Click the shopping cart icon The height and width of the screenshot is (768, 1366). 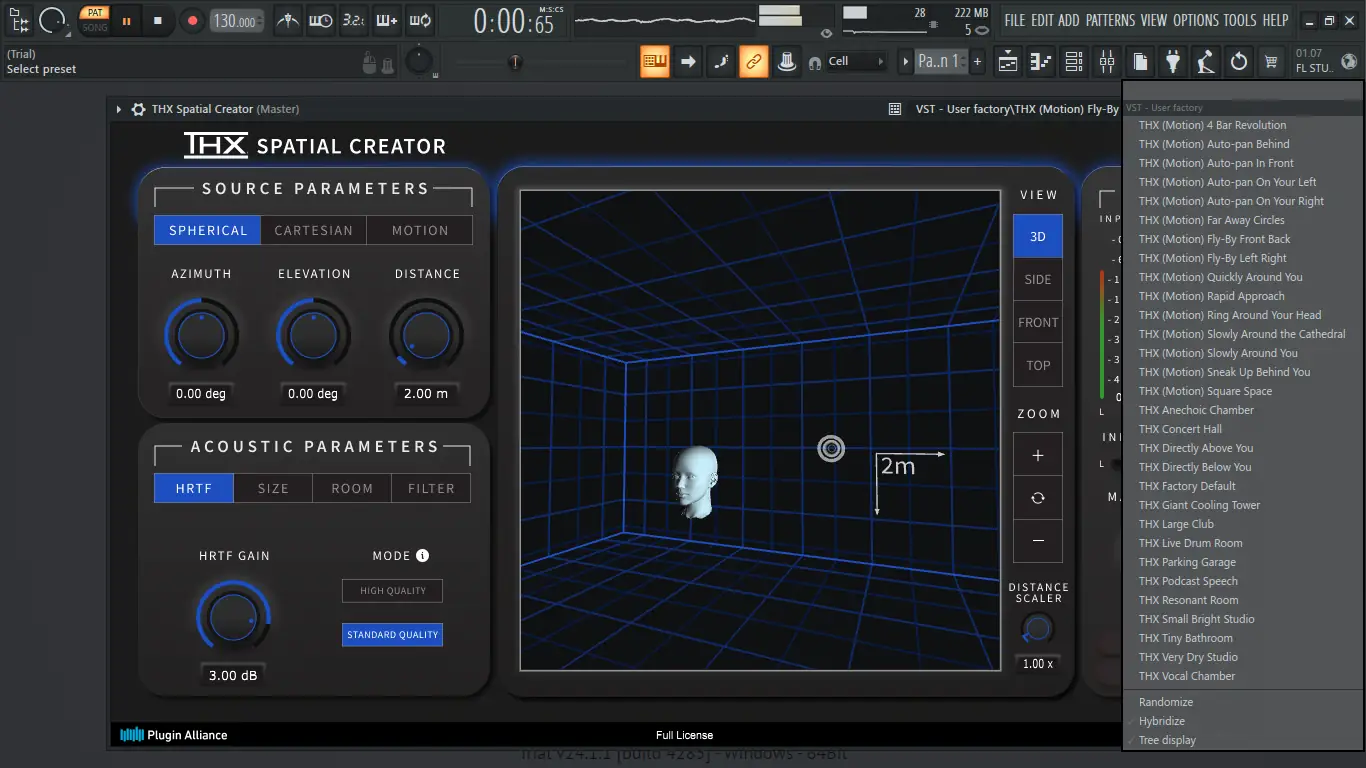(1271, 62)
